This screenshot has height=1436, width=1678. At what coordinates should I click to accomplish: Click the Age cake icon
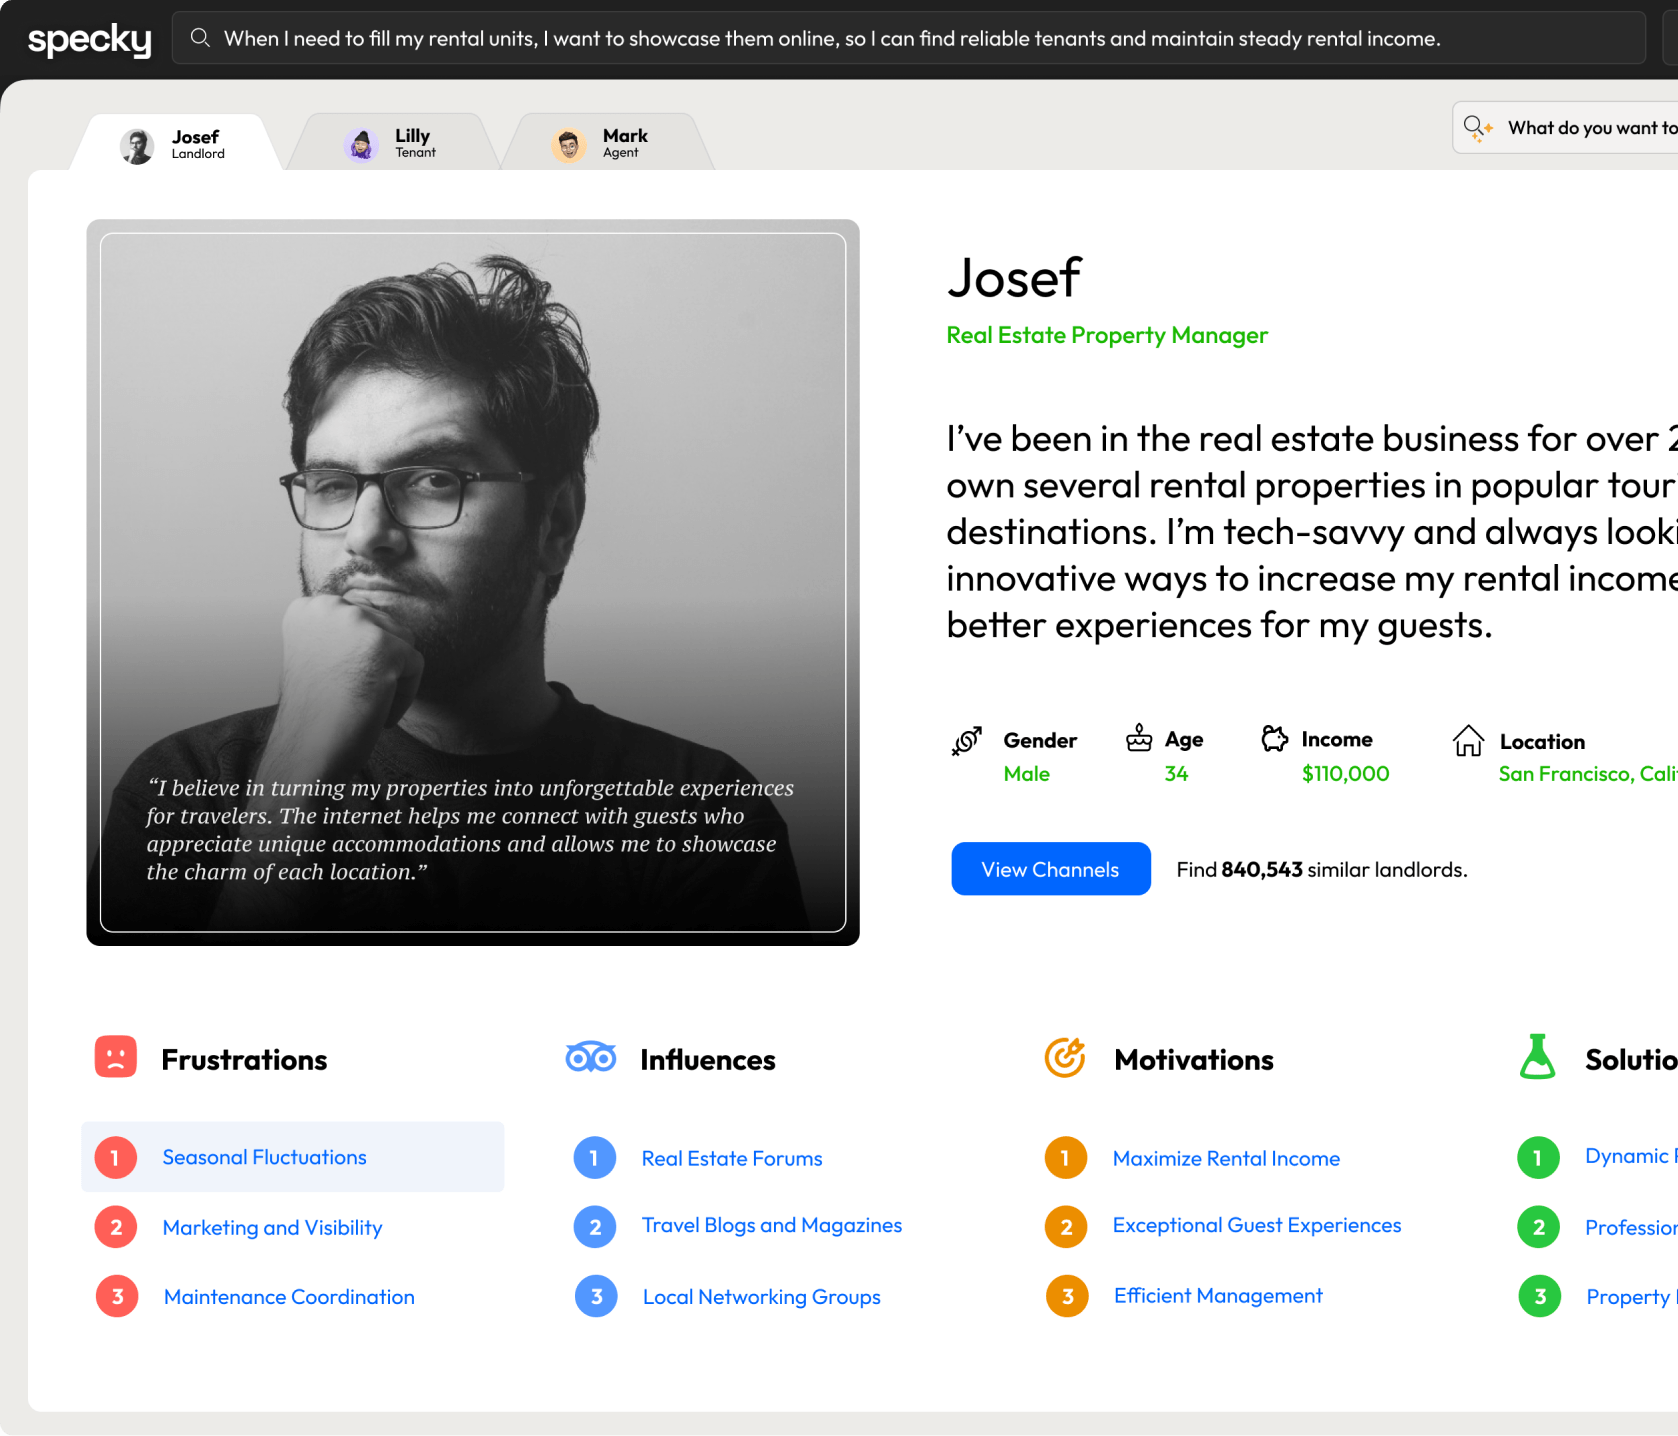click(1138, 738)
